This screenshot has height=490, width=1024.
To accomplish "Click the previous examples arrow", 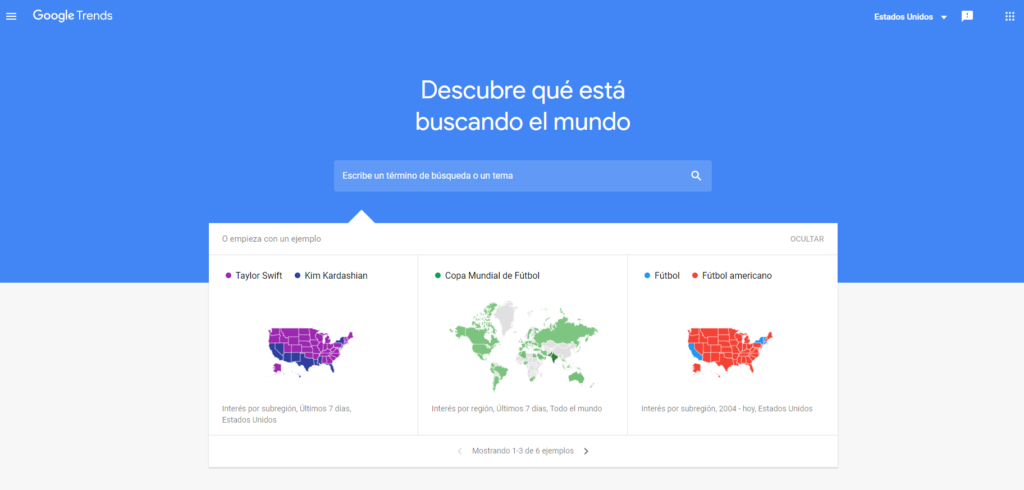I will click(460, 451).
